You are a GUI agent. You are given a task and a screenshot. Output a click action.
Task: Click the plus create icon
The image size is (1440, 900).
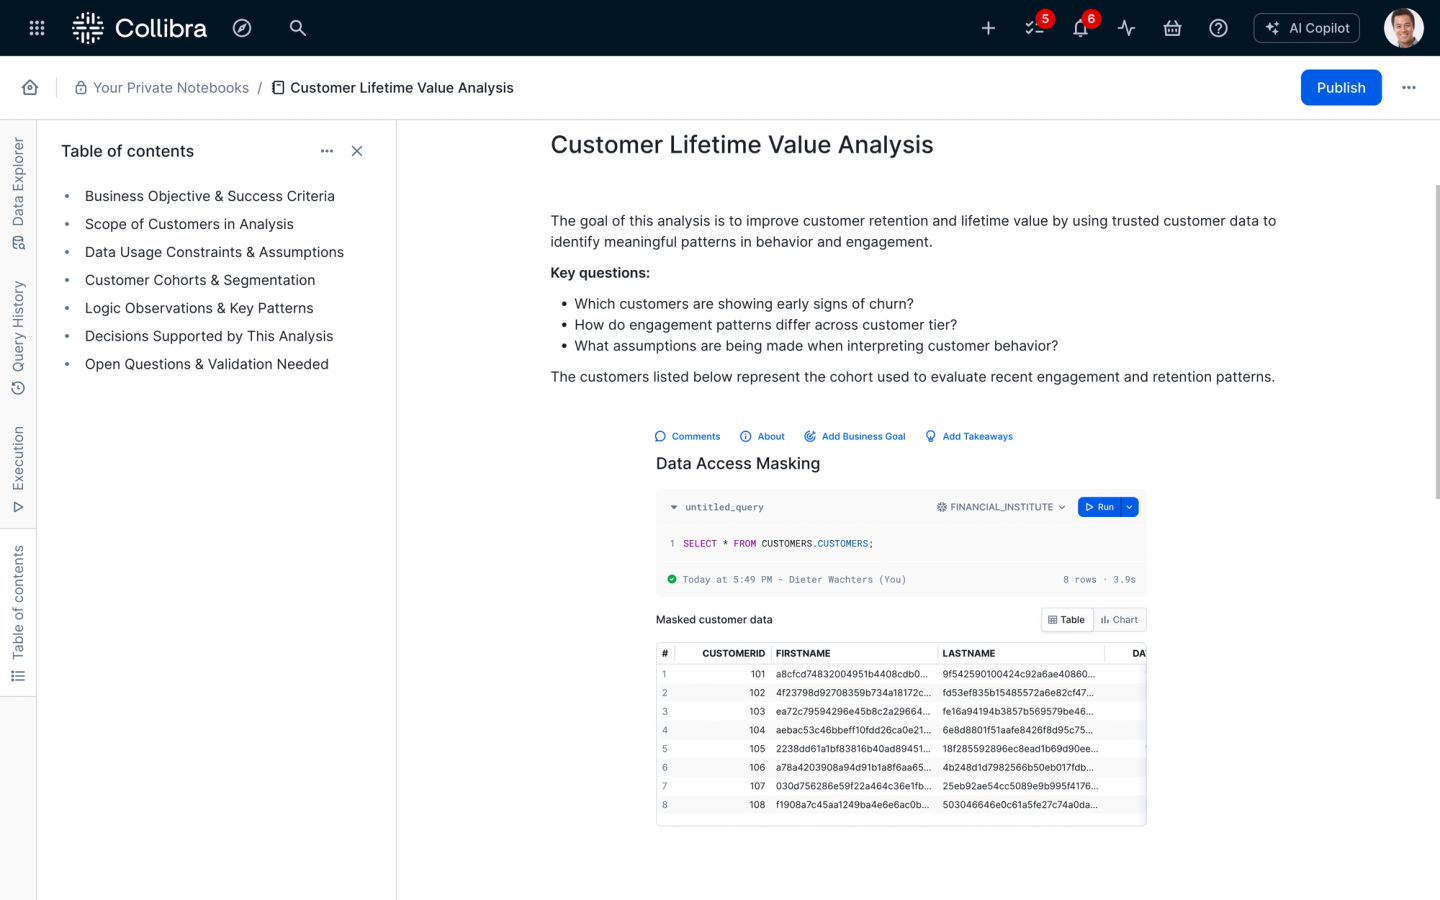pos(988,28)
